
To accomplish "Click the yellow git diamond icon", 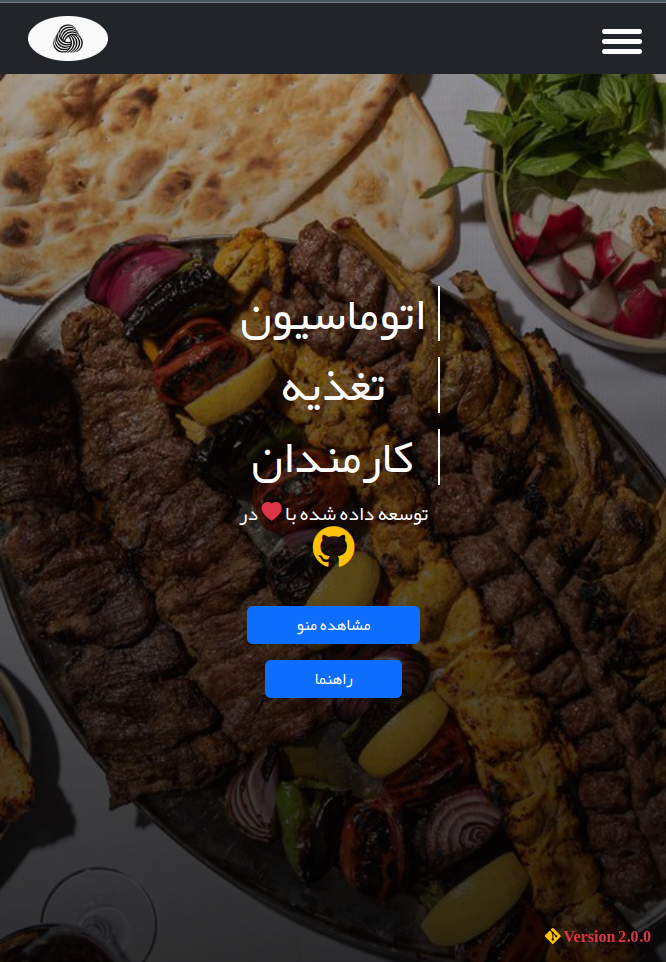I will [x=553, y=936].
